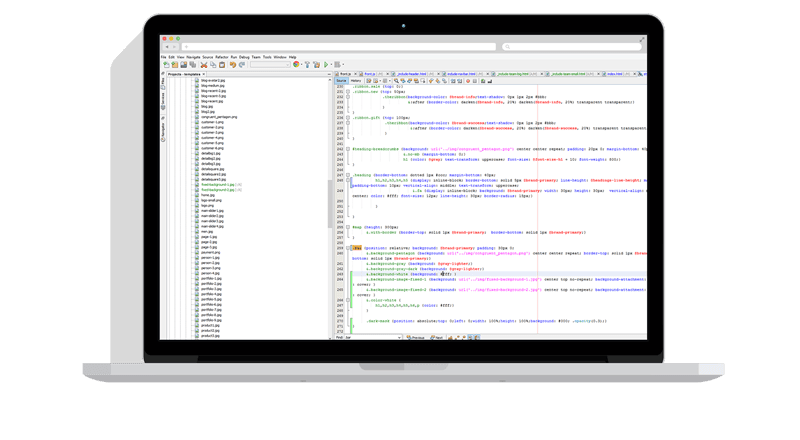
Task: Click the New File toolbar icon
Action: coord(166,65)
